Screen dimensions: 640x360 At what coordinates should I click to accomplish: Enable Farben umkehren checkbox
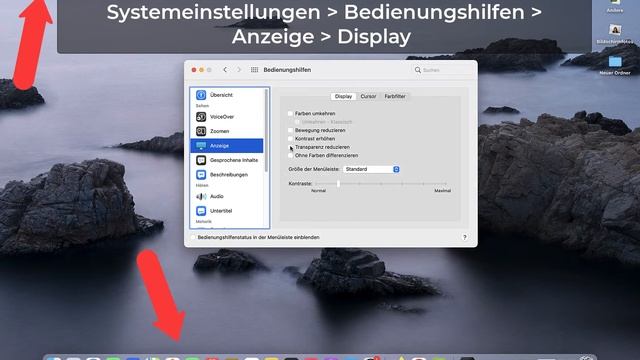pos(290,113)
